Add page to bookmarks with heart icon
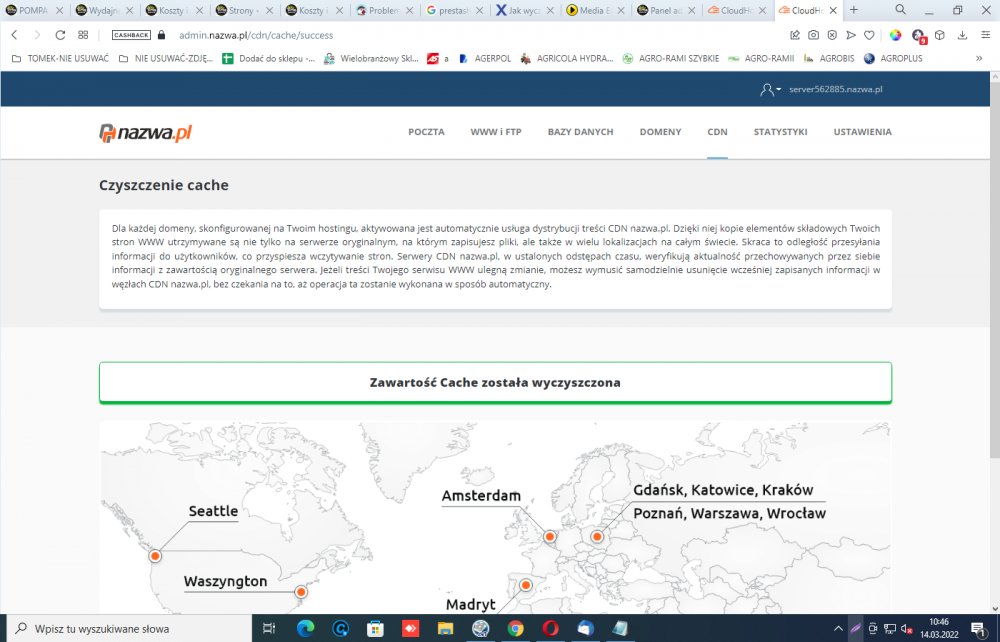The width and height of the screenshot is (1000, 642). (x=869, y=35)
